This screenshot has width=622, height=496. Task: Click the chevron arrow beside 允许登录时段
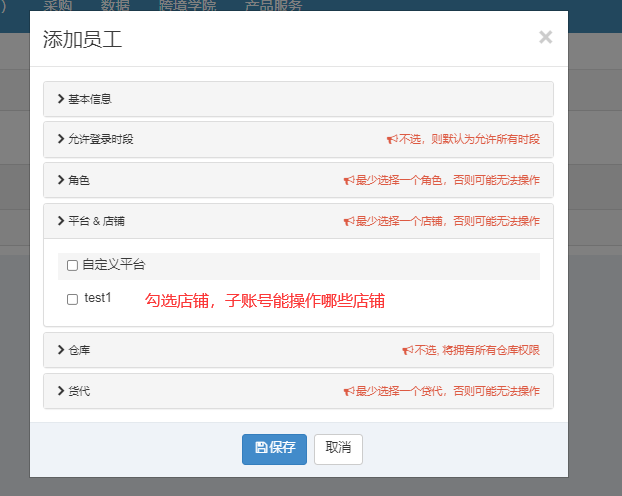click(x=61, y=139)
